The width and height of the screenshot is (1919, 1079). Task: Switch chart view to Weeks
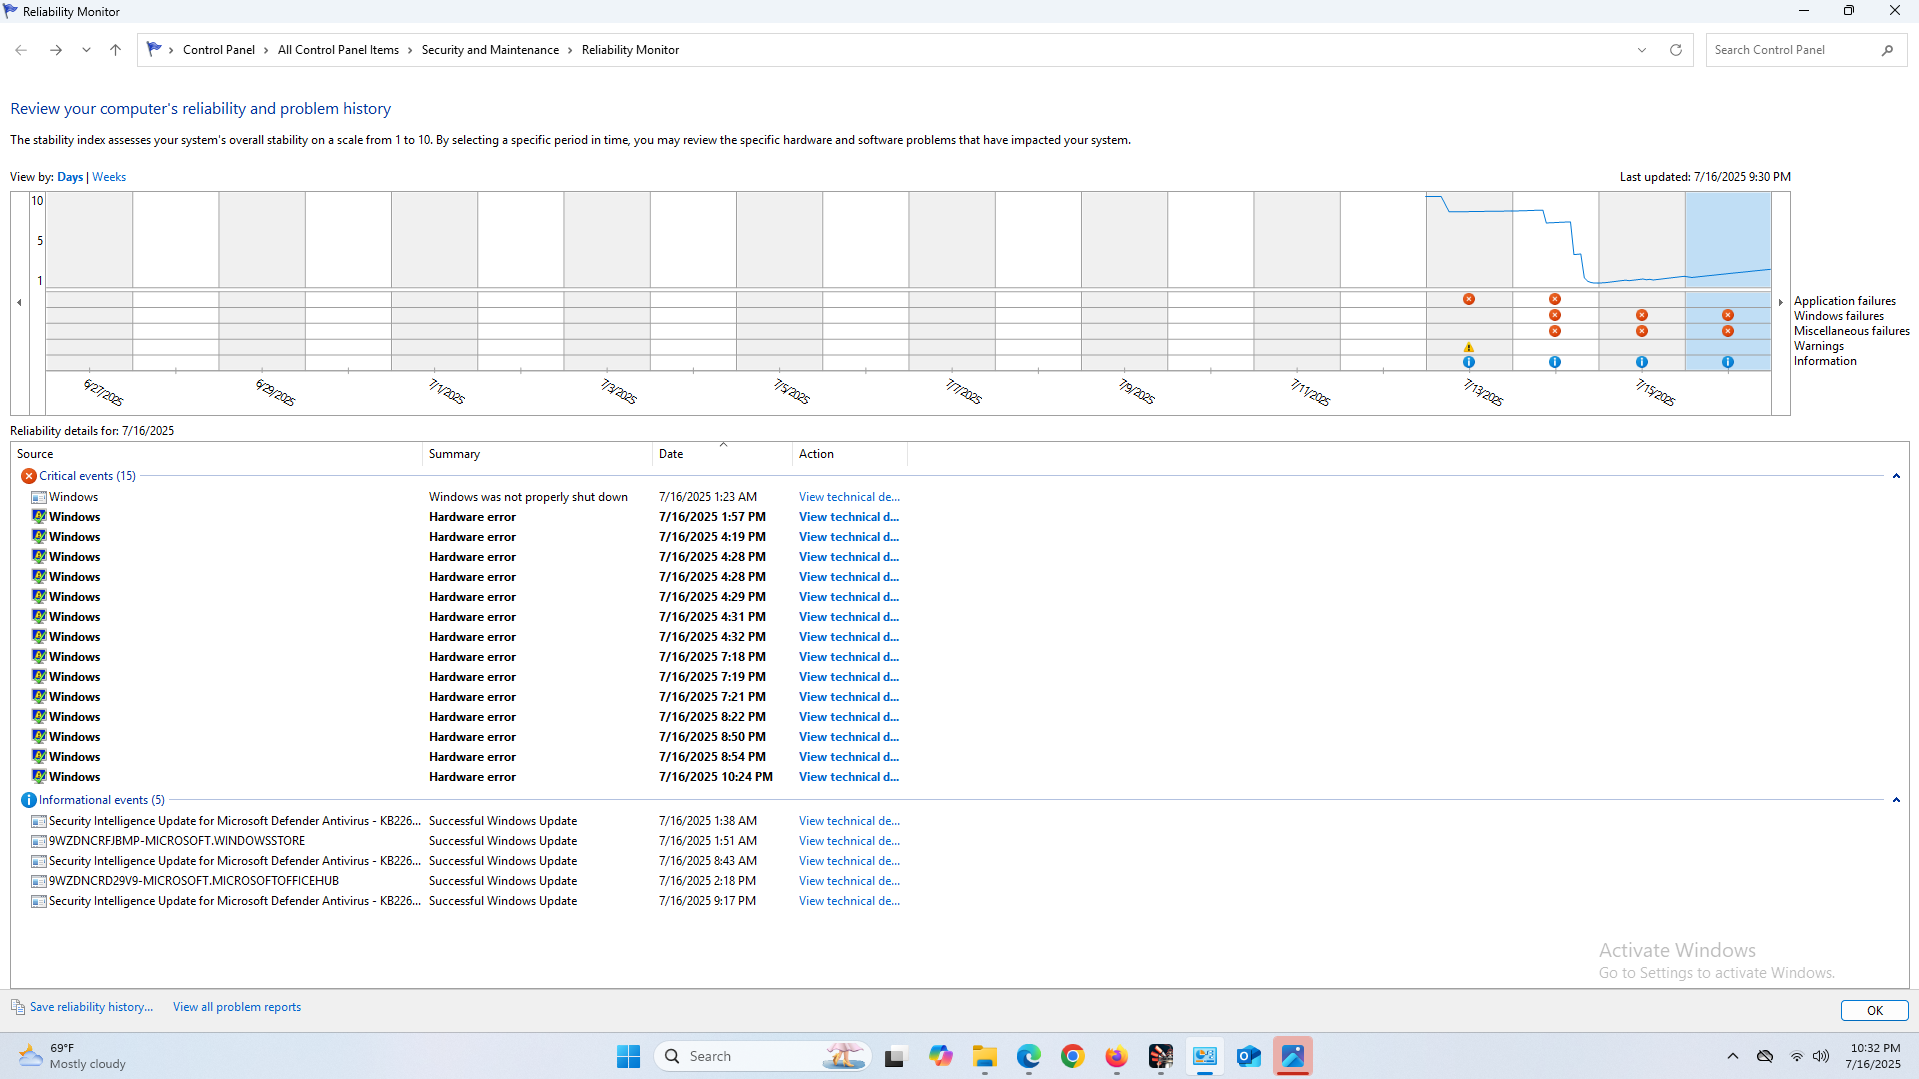click(109, 177)
